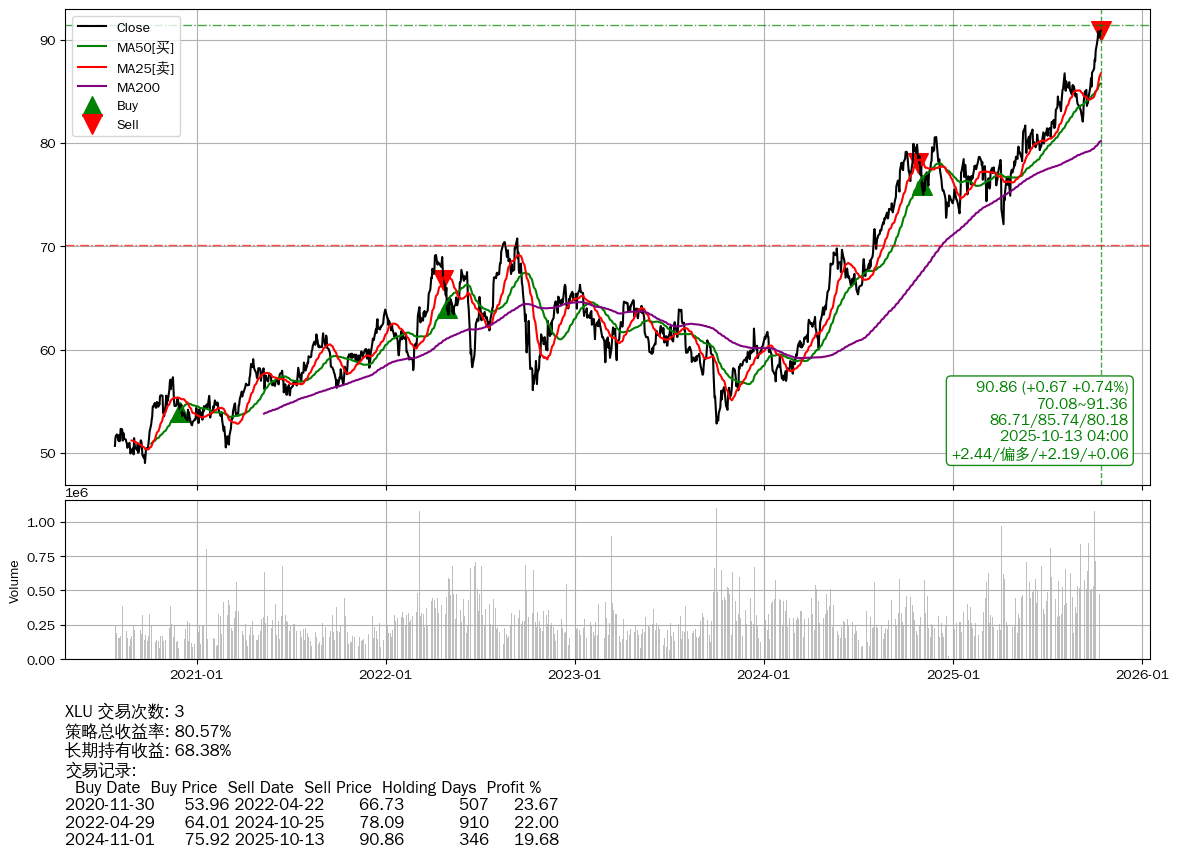Select the MA50[买] legend entry
The height and width of the screenshot is (857, 1179).
point(145,48)
